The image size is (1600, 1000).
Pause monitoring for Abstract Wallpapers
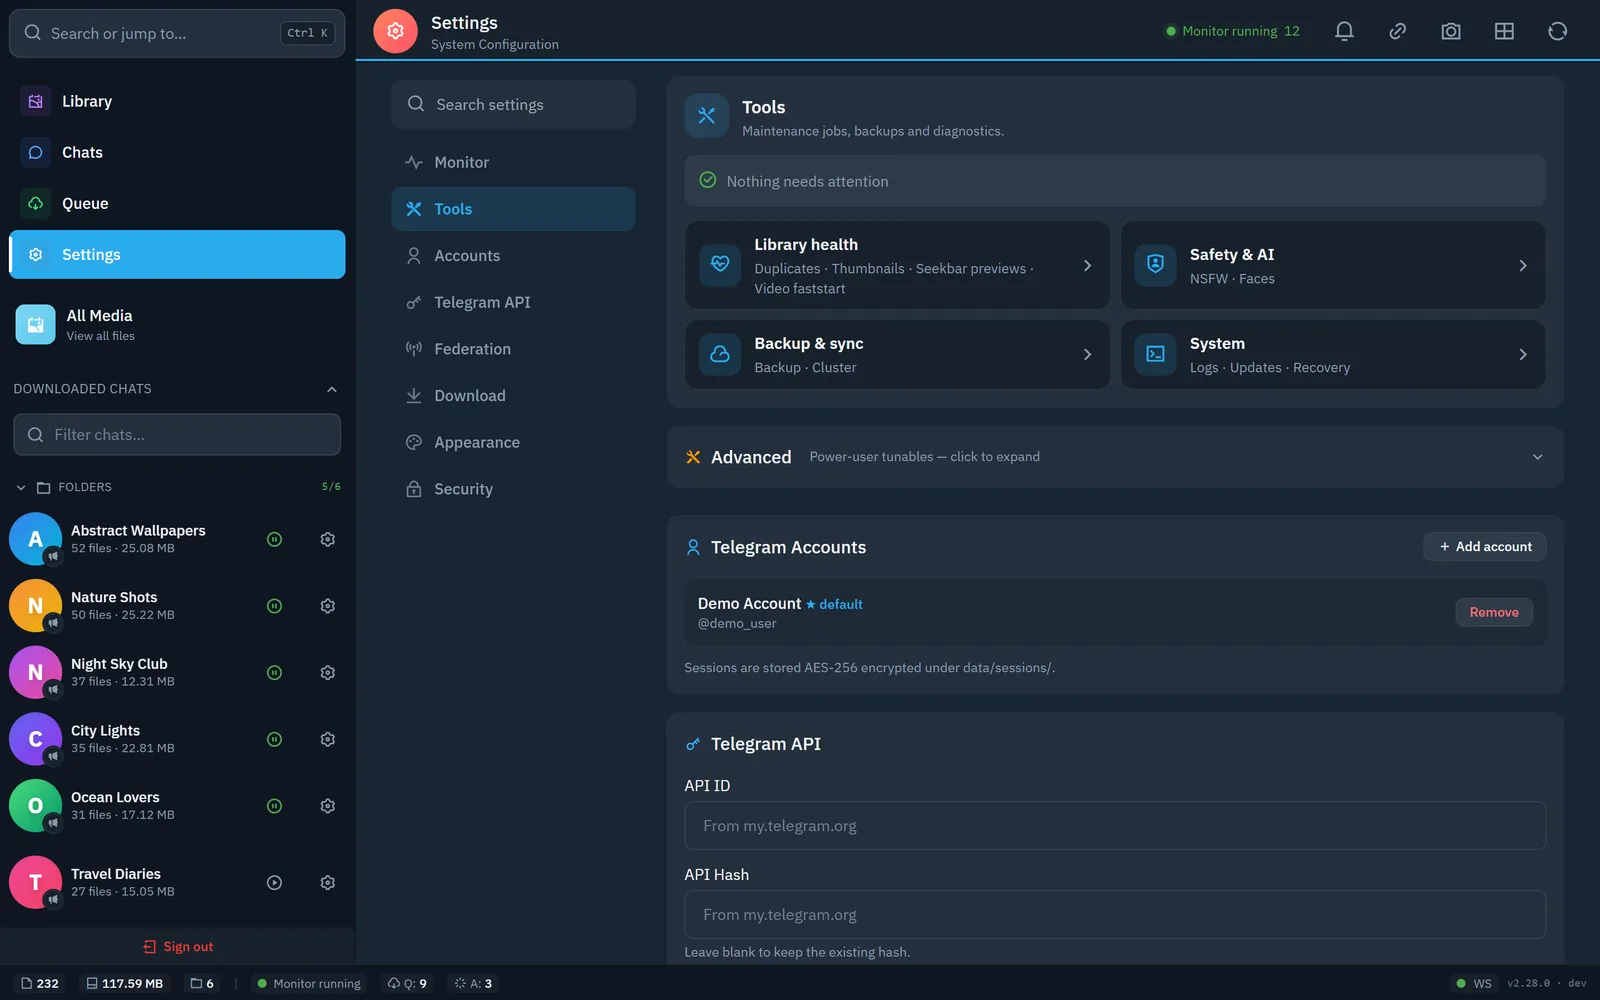(274, 539)
